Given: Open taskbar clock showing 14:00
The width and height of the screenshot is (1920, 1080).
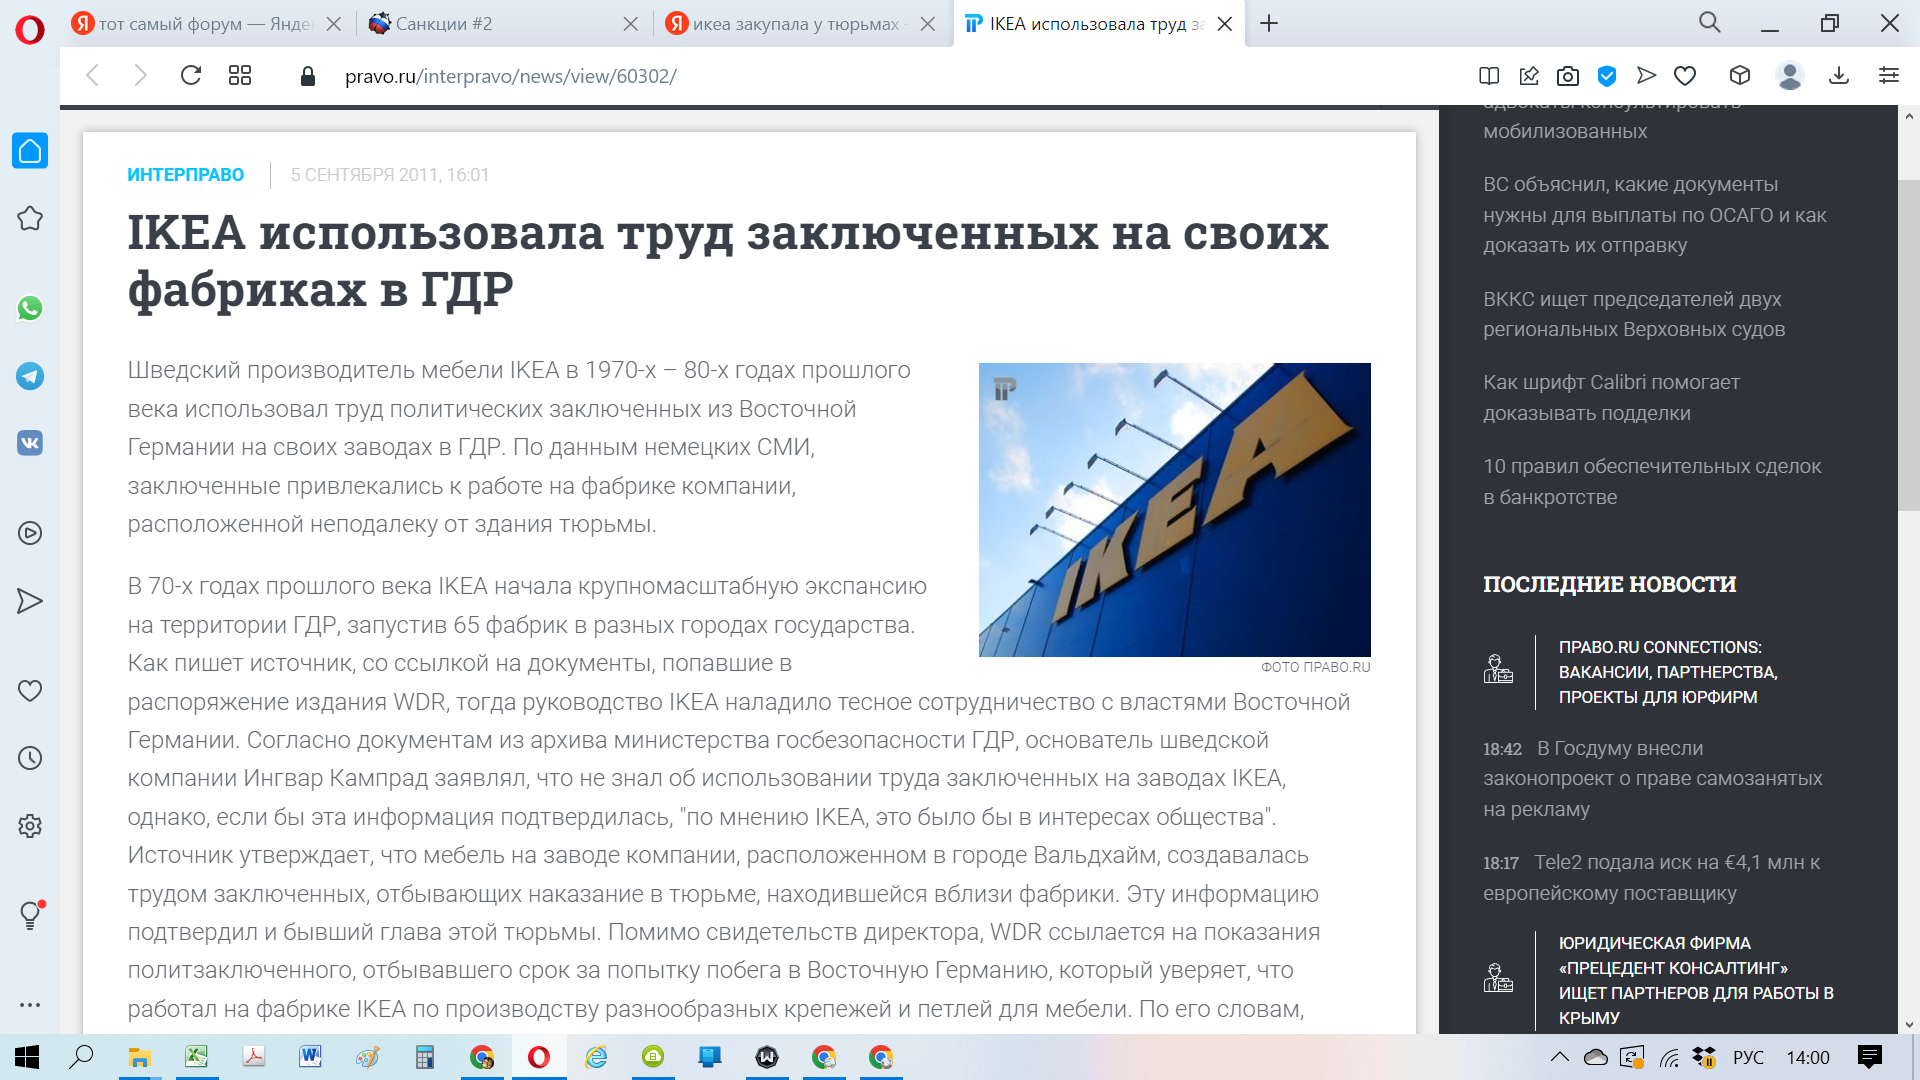Looking at the screenshot, I should (x=1808, y=1057).
